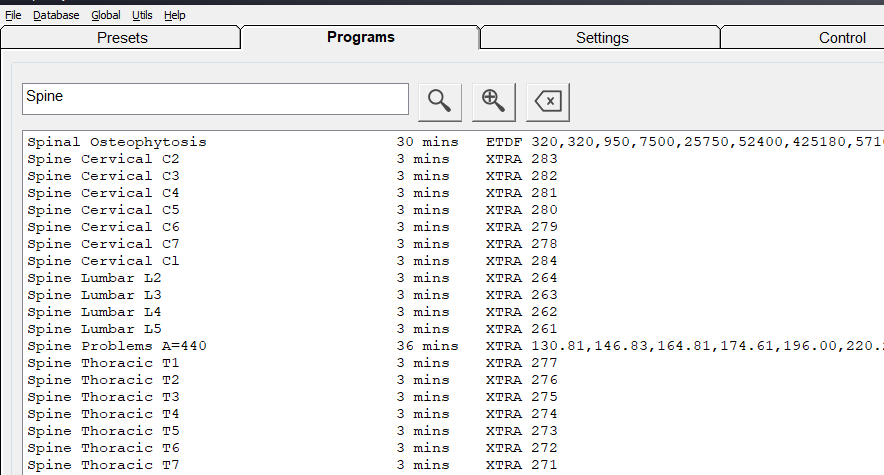Select Spine Cervical C4 row
The width and height of the screenshot is (884, 475).
[455, 193]
